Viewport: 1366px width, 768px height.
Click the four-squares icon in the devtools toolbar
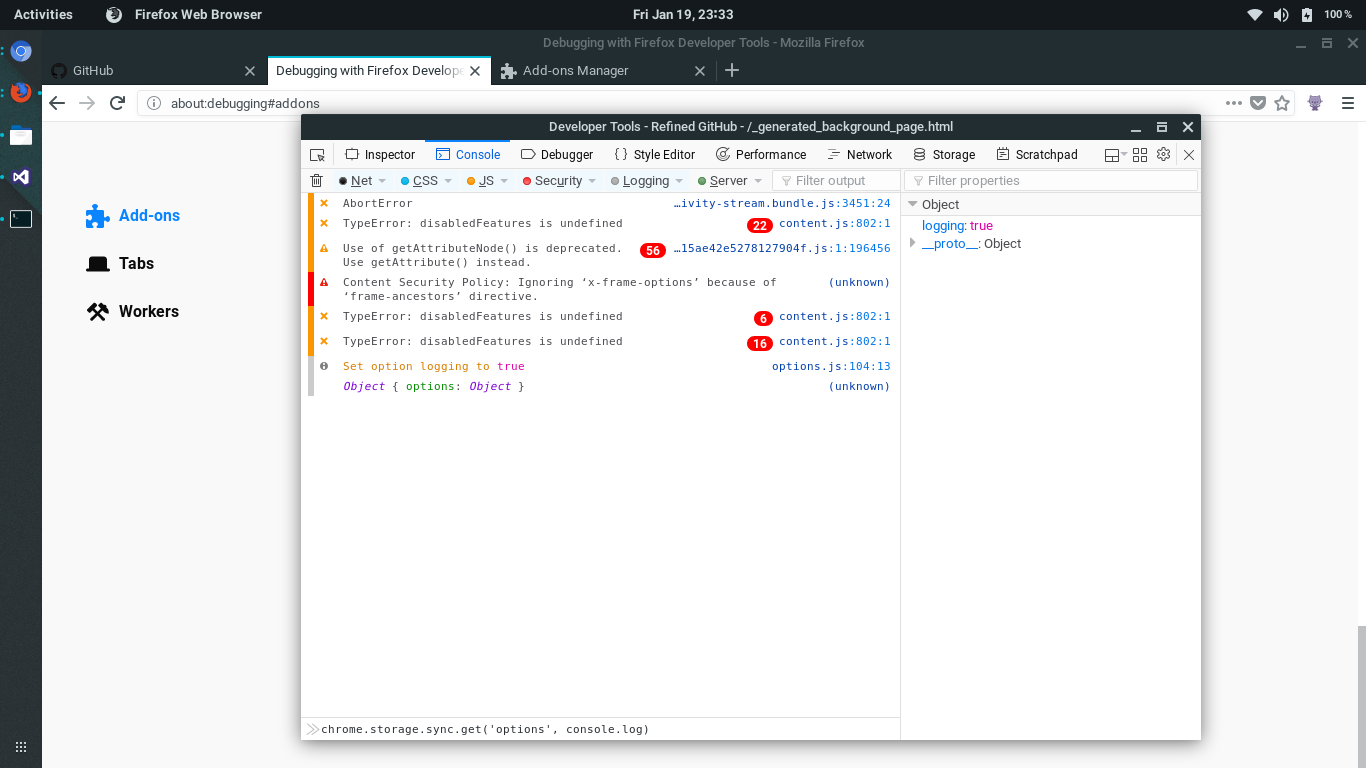1140,155
